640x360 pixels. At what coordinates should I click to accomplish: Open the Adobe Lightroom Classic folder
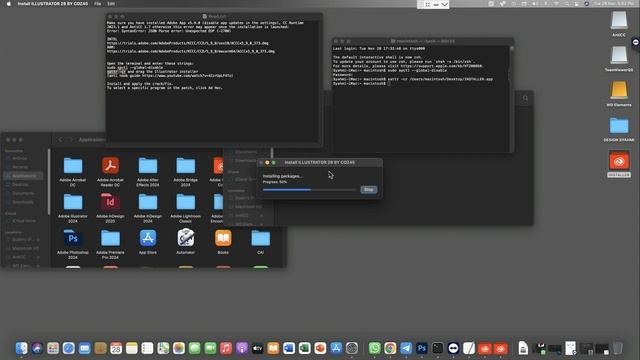click(x=185, y=208)
